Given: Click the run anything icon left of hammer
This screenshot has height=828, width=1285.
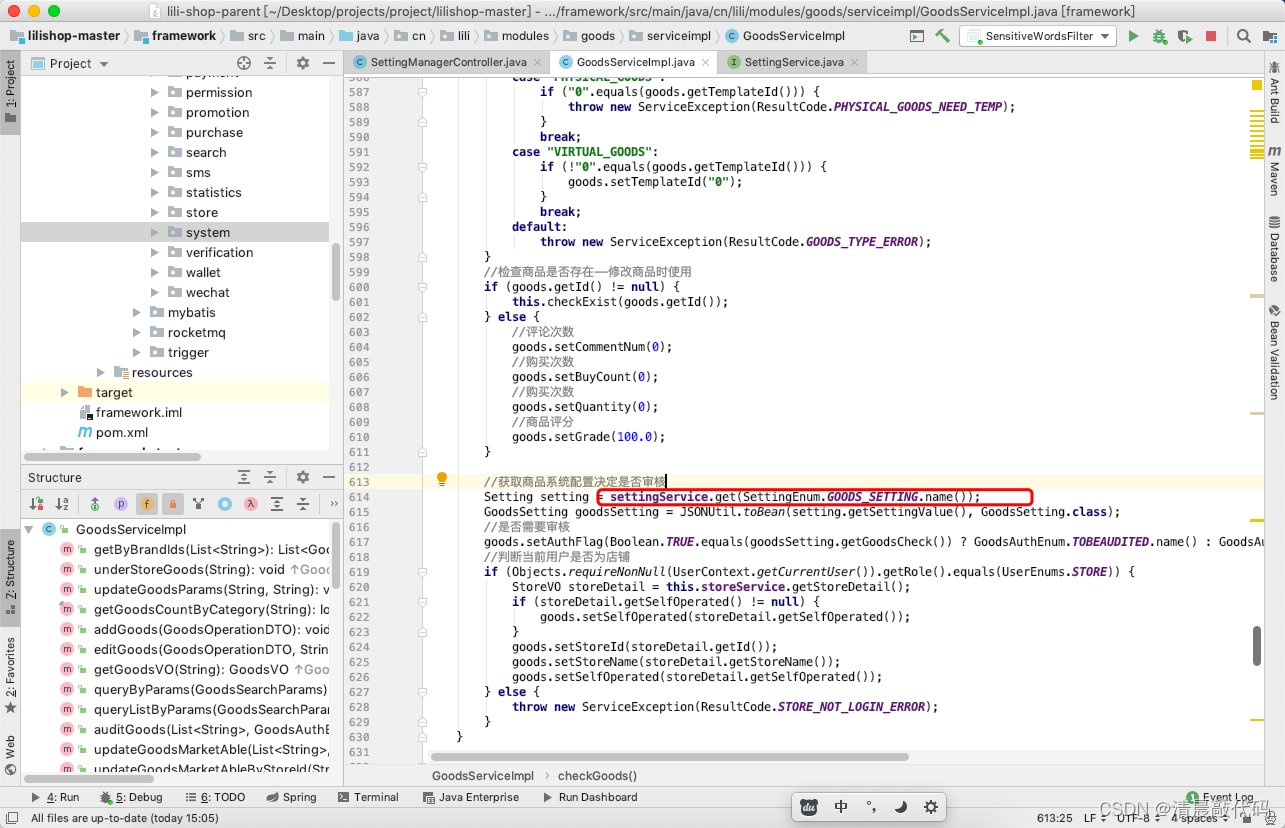Looking at the screenshot, I should tap(917, 36).
